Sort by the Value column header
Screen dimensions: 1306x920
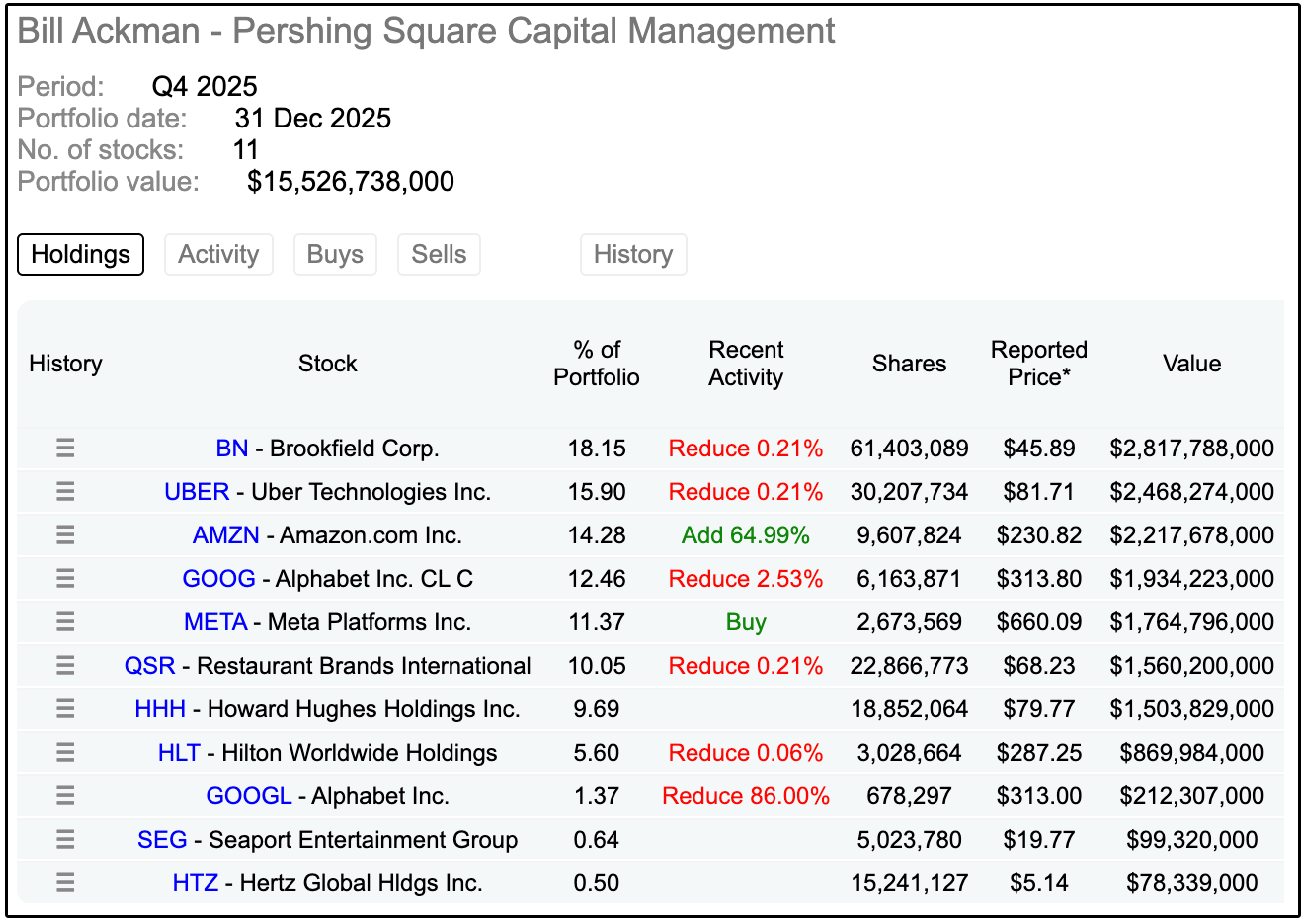pos(1192,364)
